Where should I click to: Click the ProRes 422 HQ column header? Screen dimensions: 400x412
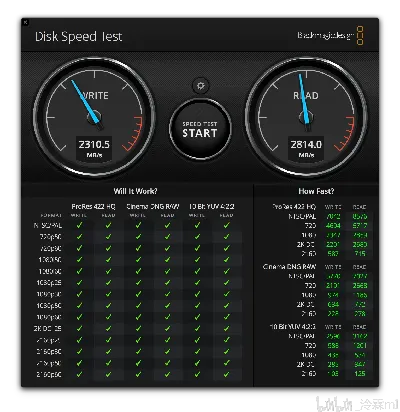[93, 207]
